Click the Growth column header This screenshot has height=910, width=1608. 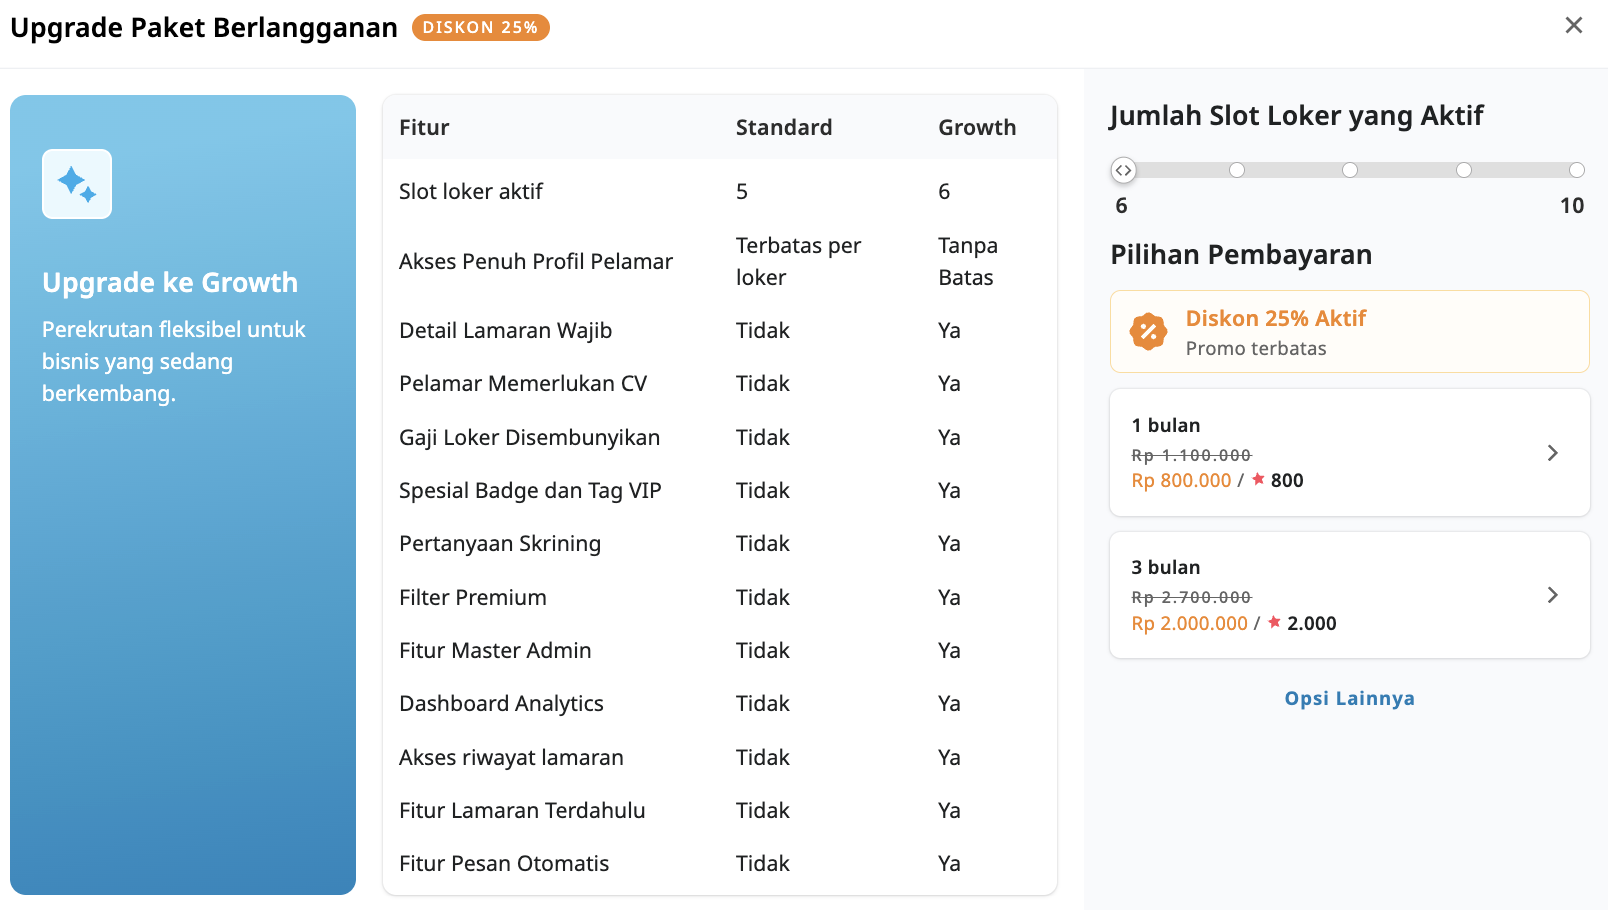pos(977,127)
